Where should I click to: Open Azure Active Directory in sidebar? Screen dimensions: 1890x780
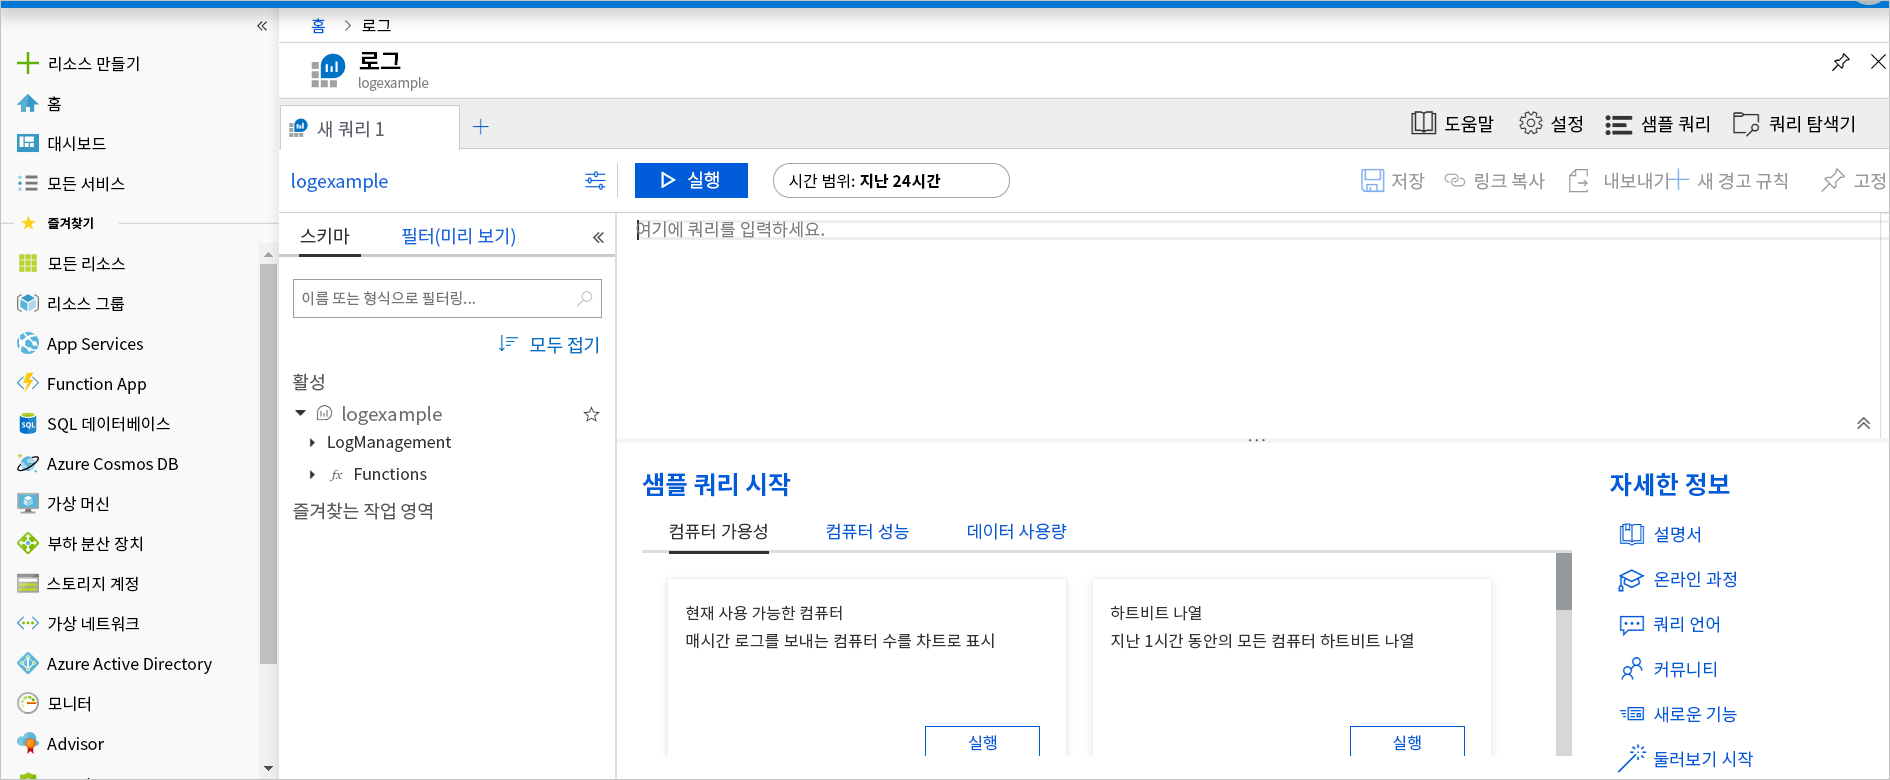point(115,664)
